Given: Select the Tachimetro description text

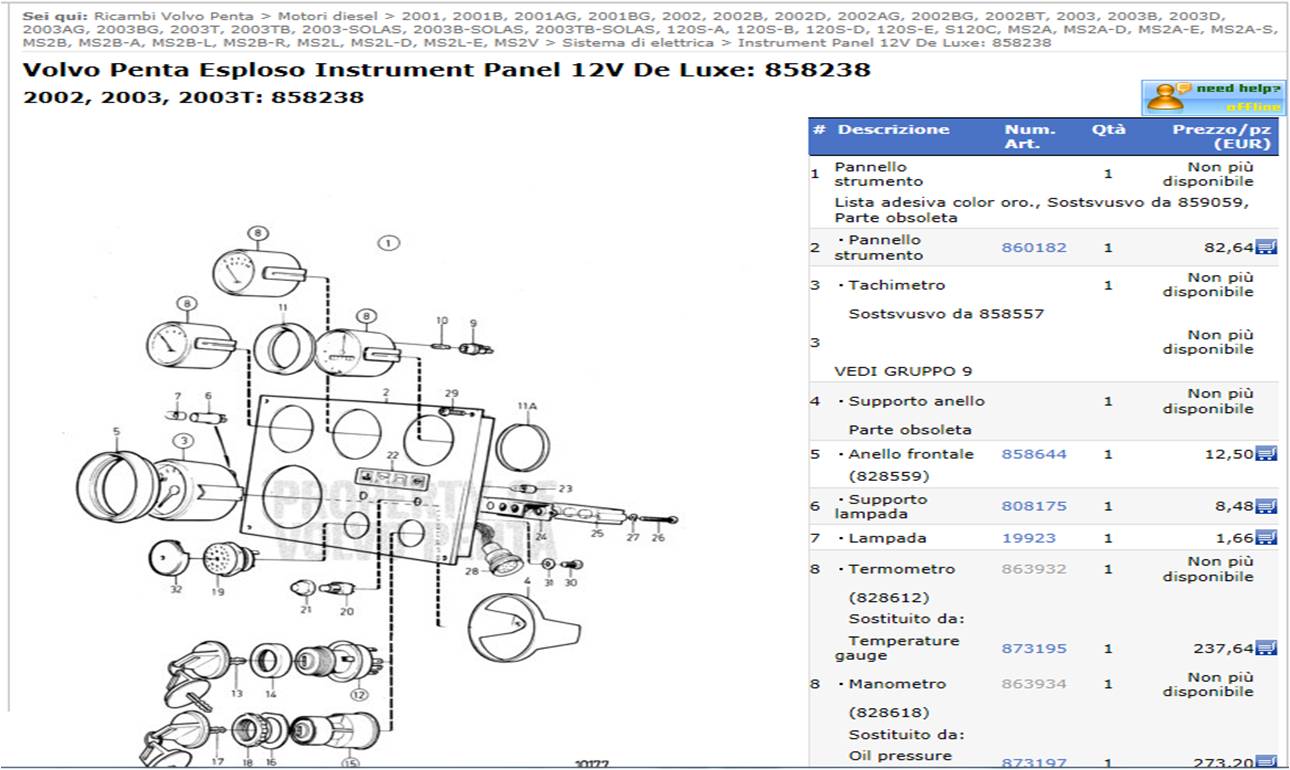Looking at the screenshot, I should pyautogui.click(x=896, y=285).
